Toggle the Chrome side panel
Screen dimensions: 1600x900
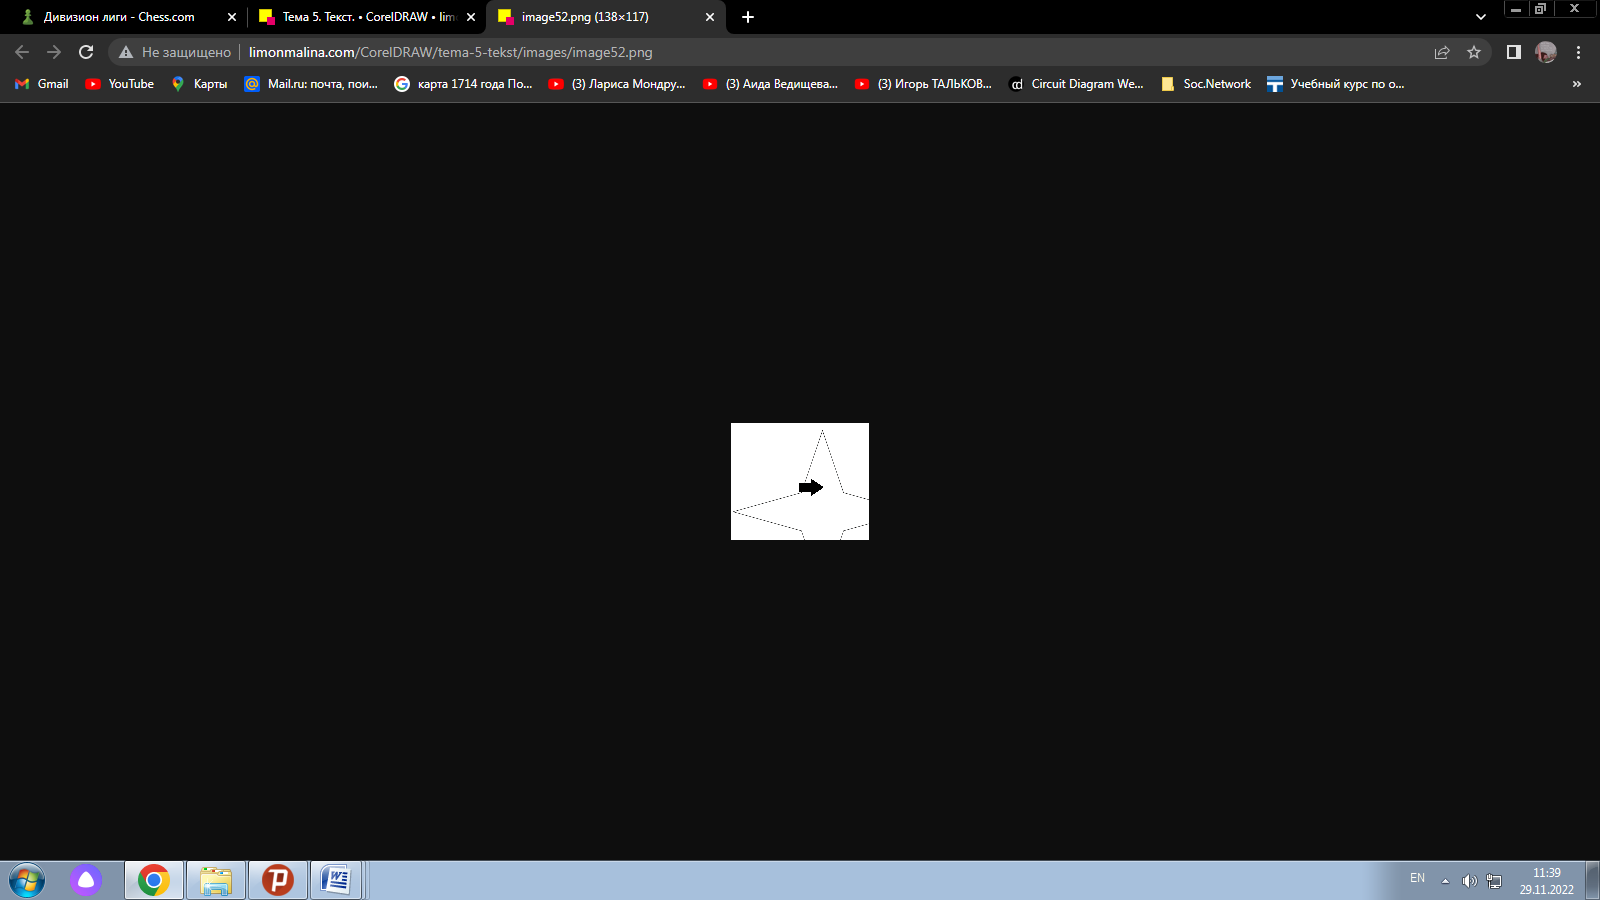1514,52
